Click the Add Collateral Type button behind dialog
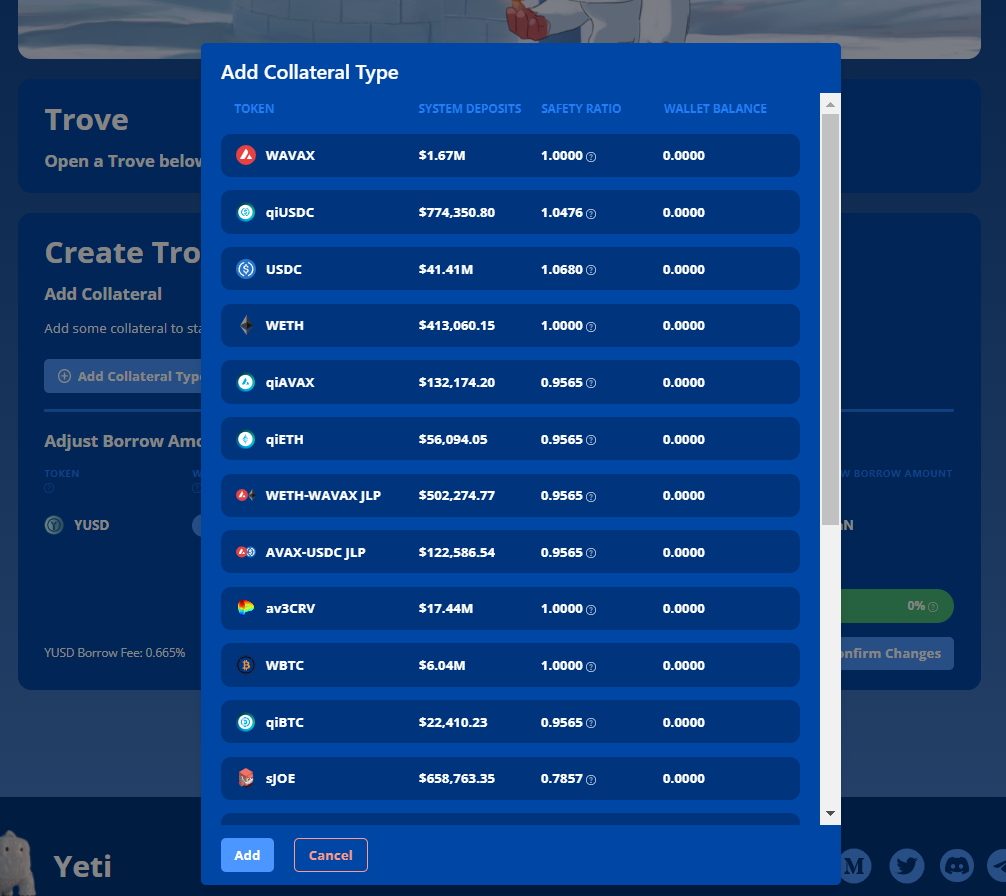This screenshot has height=896, width=1006. point(123,376)
